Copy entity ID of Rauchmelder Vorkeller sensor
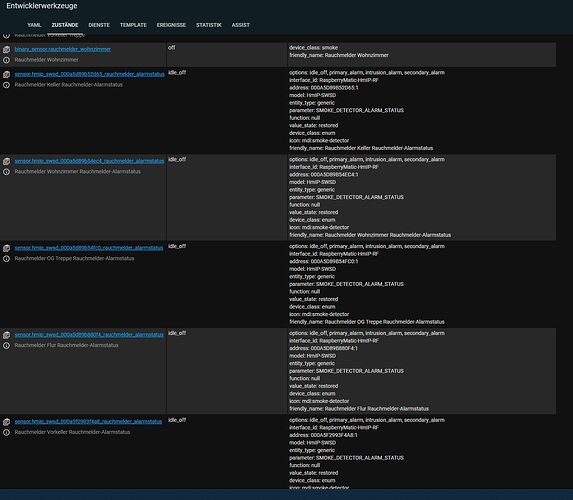The width and height of the screenshot is (573, 500). pyautogui.click(x=7, y=422)
